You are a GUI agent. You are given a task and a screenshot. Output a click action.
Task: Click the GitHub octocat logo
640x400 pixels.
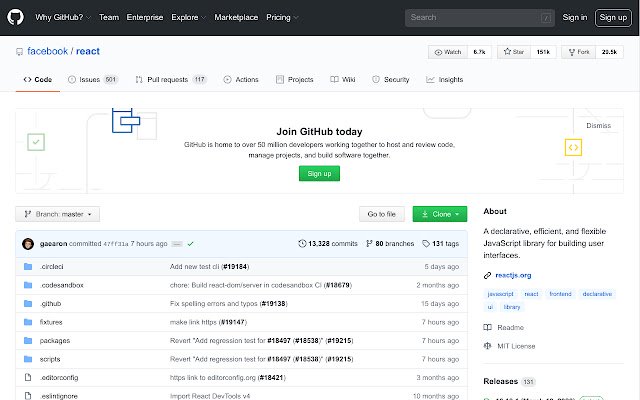[16, 17]
